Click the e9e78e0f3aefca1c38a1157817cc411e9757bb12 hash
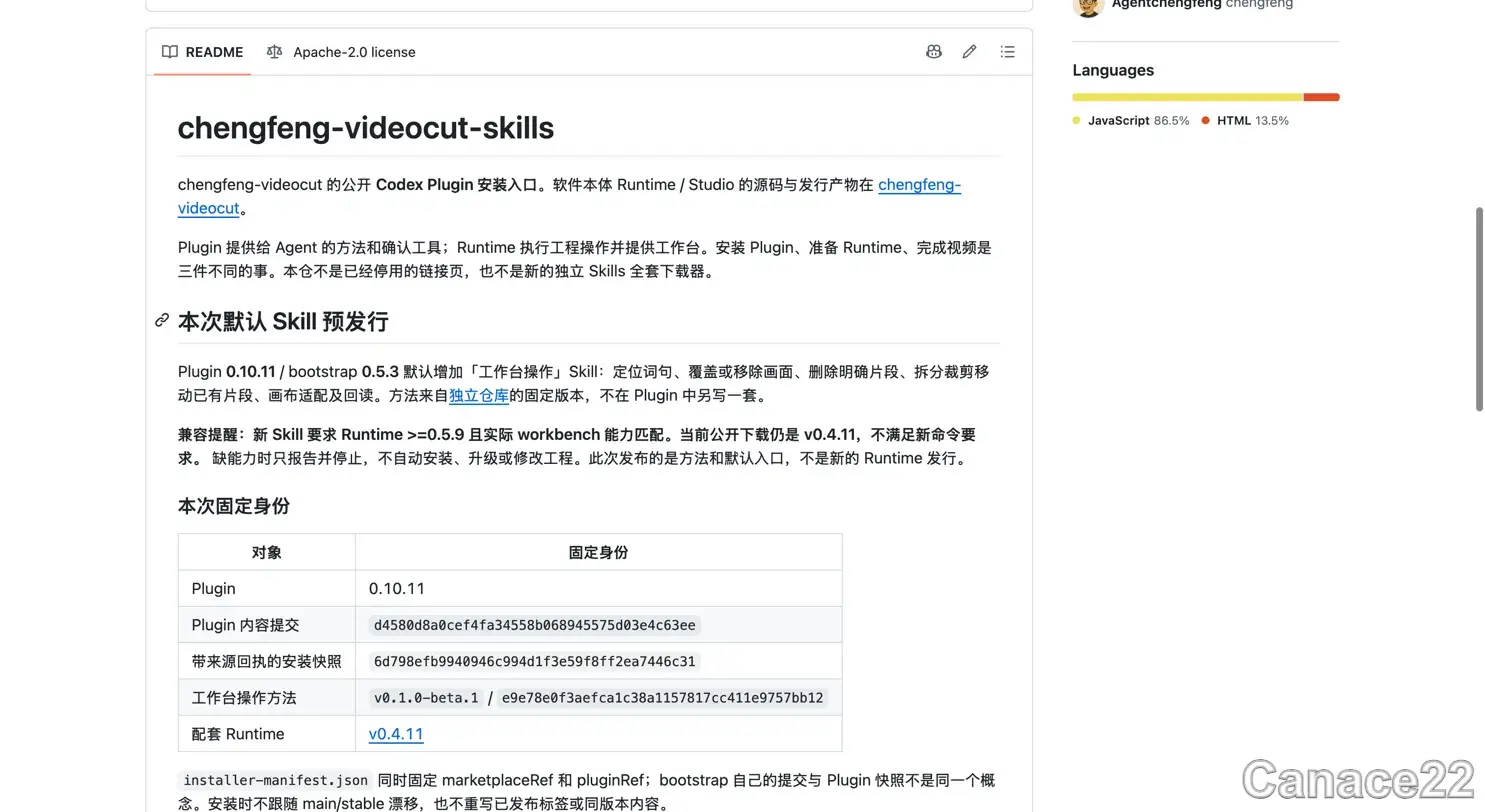This screenshot has width=1485, height=812. [x=662, y=697]
